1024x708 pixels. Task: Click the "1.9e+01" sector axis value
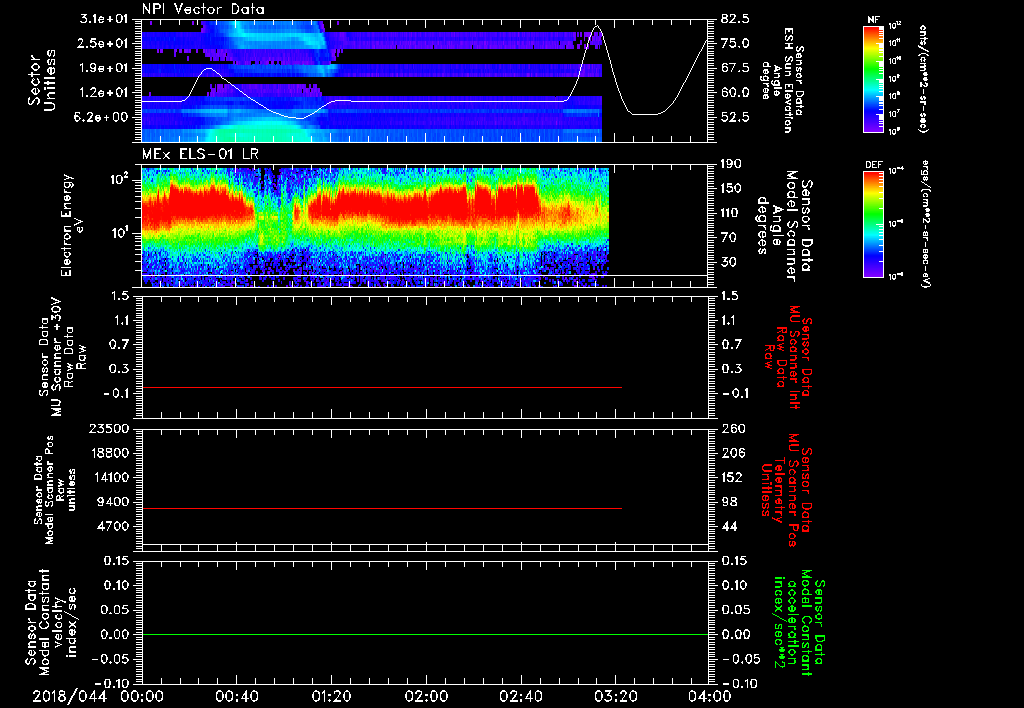click(102, 68)
